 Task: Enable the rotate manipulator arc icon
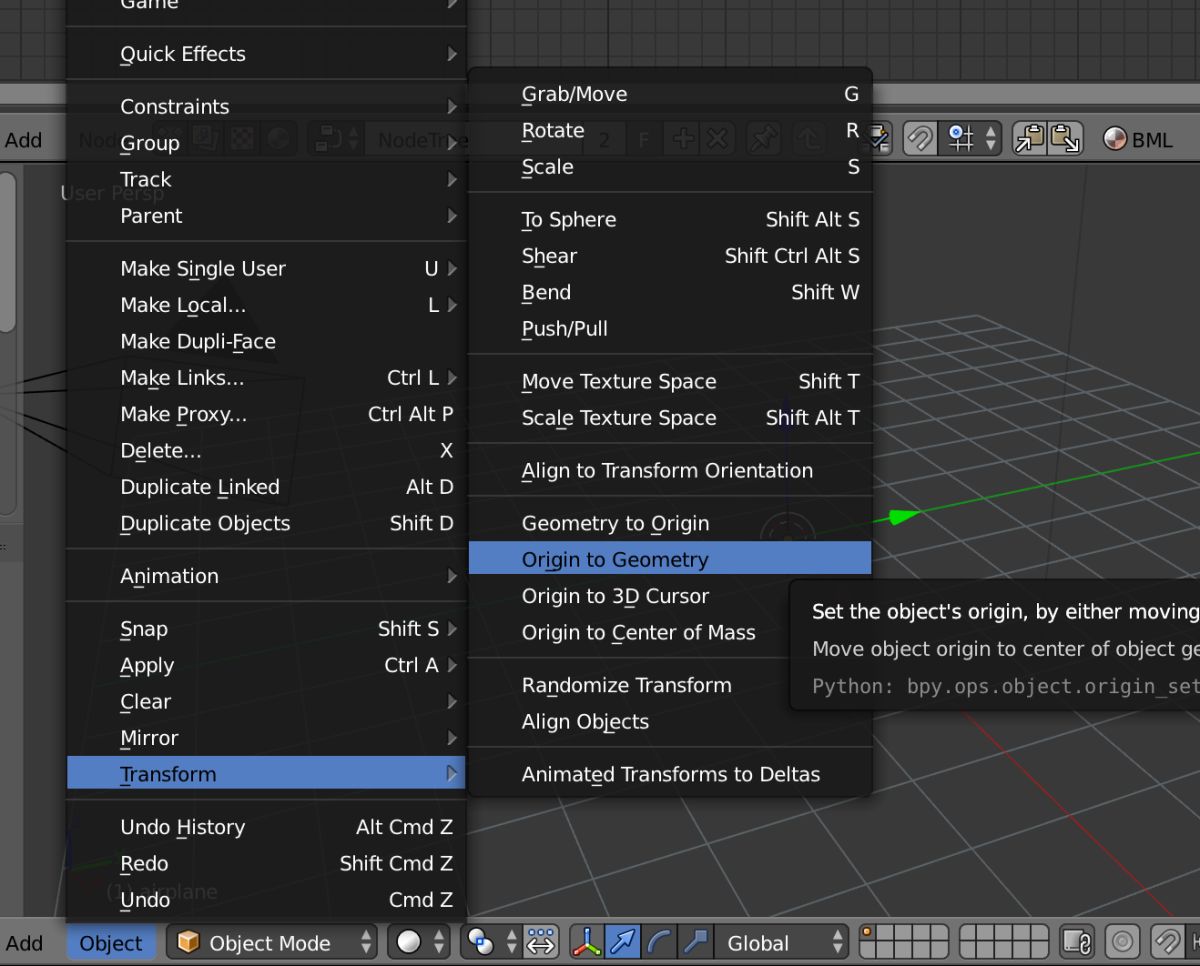(x=659, y=943)
